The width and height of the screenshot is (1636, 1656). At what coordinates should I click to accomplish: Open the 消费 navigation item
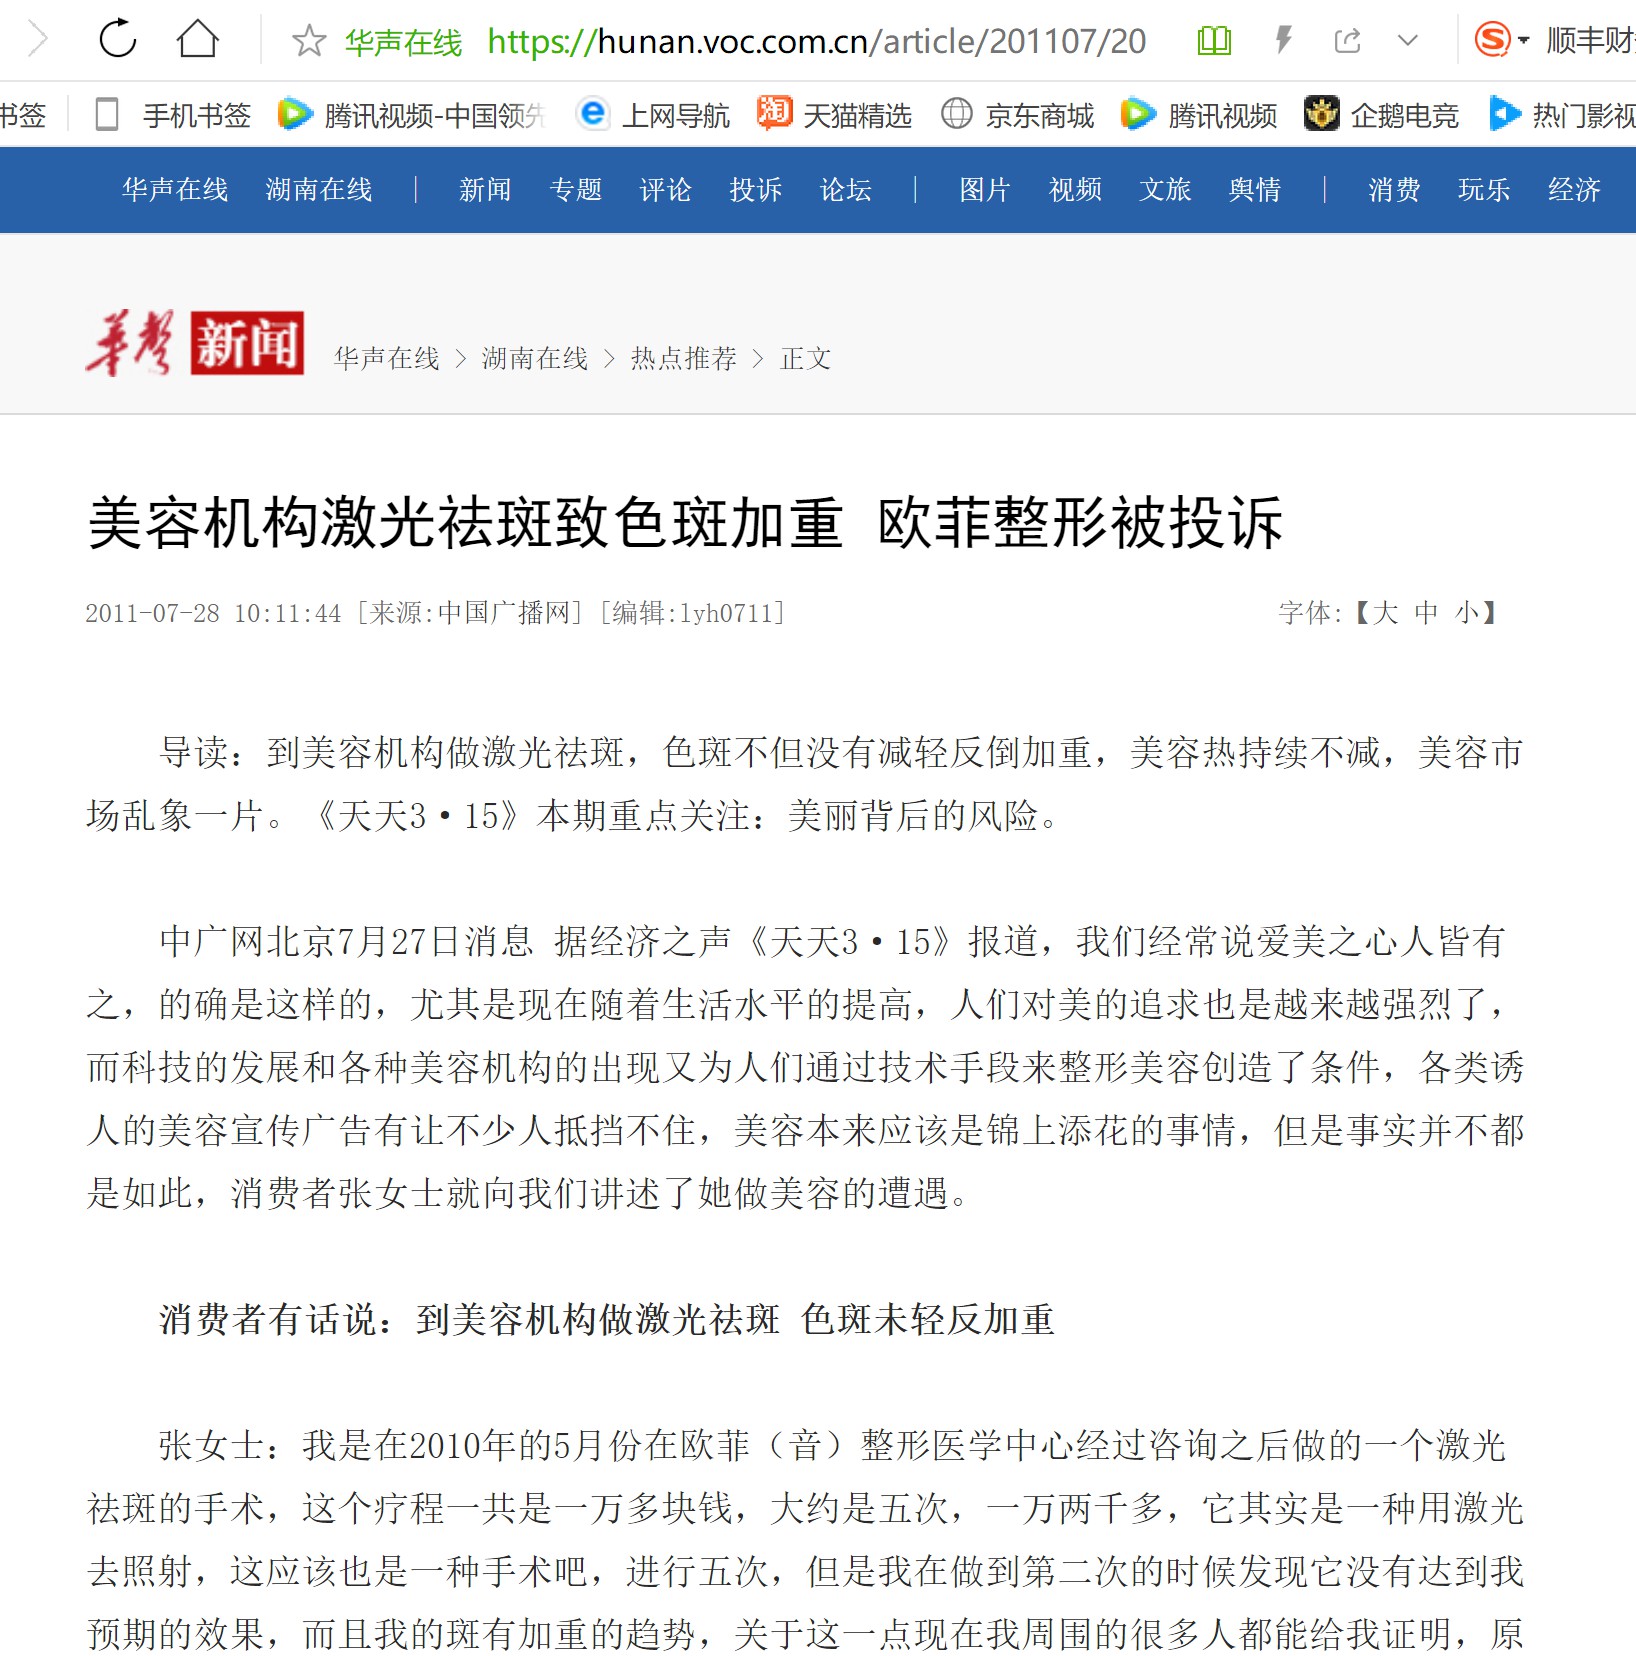coord(1394,189)
